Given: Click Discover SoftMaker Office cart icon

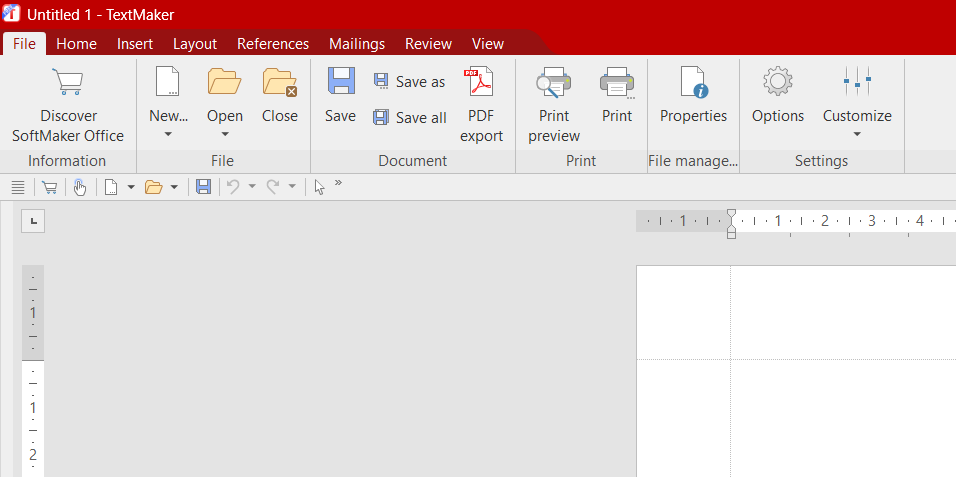Looking at the screenshot, I should tap(68, 82).
